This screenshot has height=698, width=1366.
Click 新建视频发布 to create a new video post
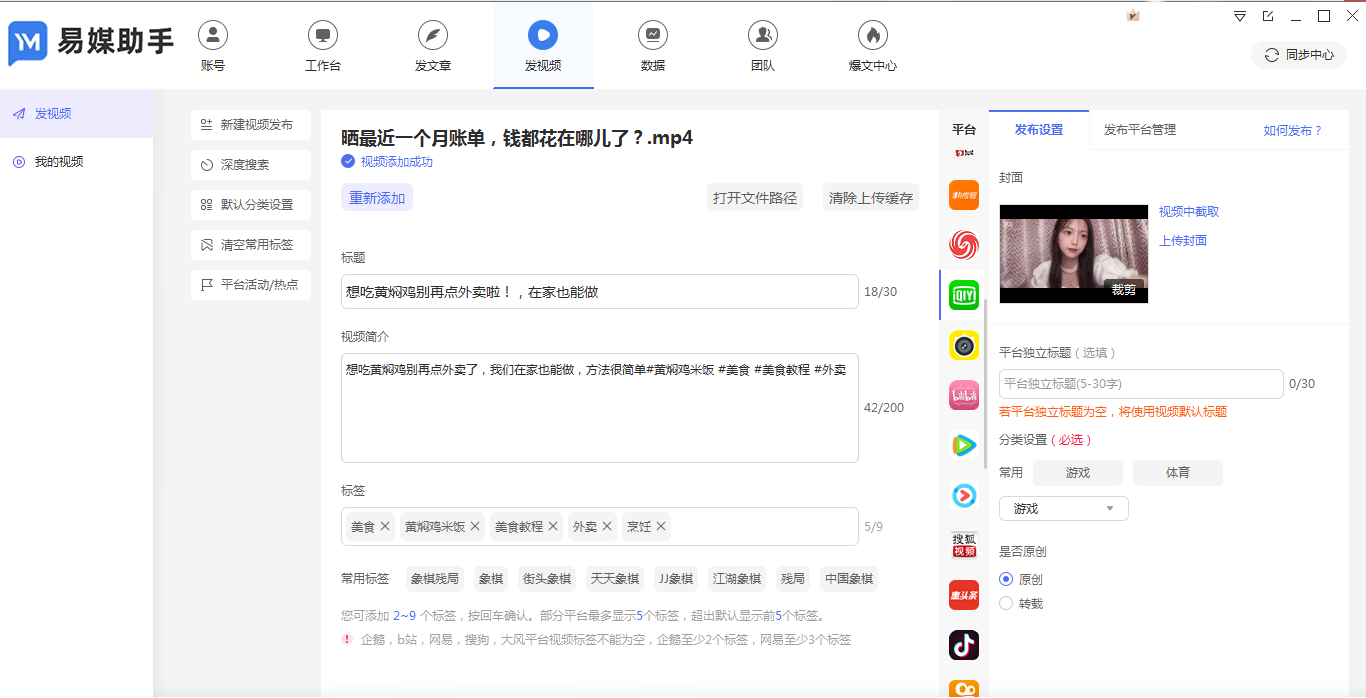coord(251,125)
